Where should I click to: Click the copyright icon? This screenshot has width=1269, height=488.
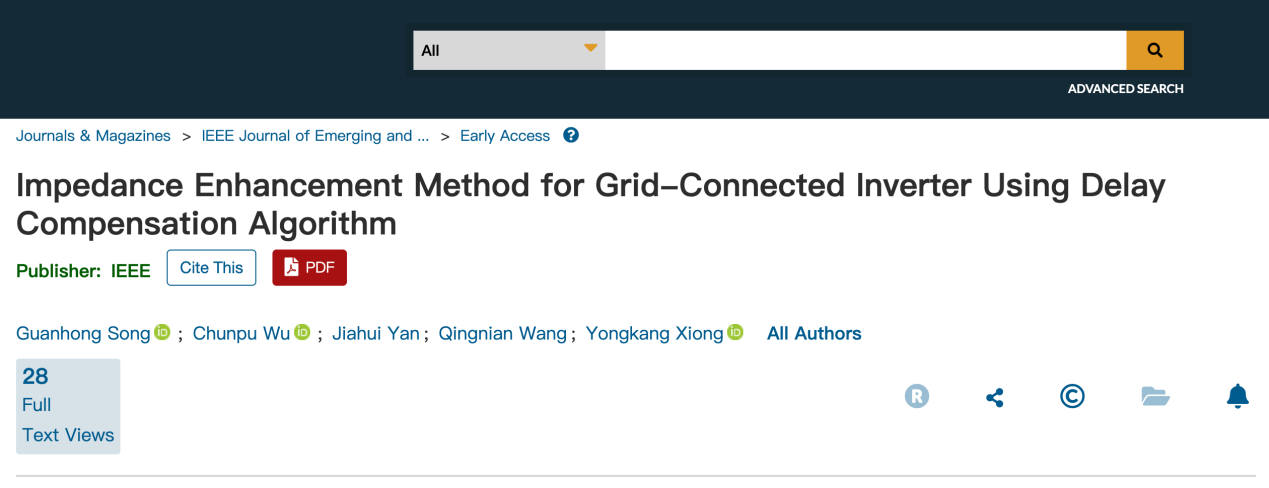(x=1072, y=397)
